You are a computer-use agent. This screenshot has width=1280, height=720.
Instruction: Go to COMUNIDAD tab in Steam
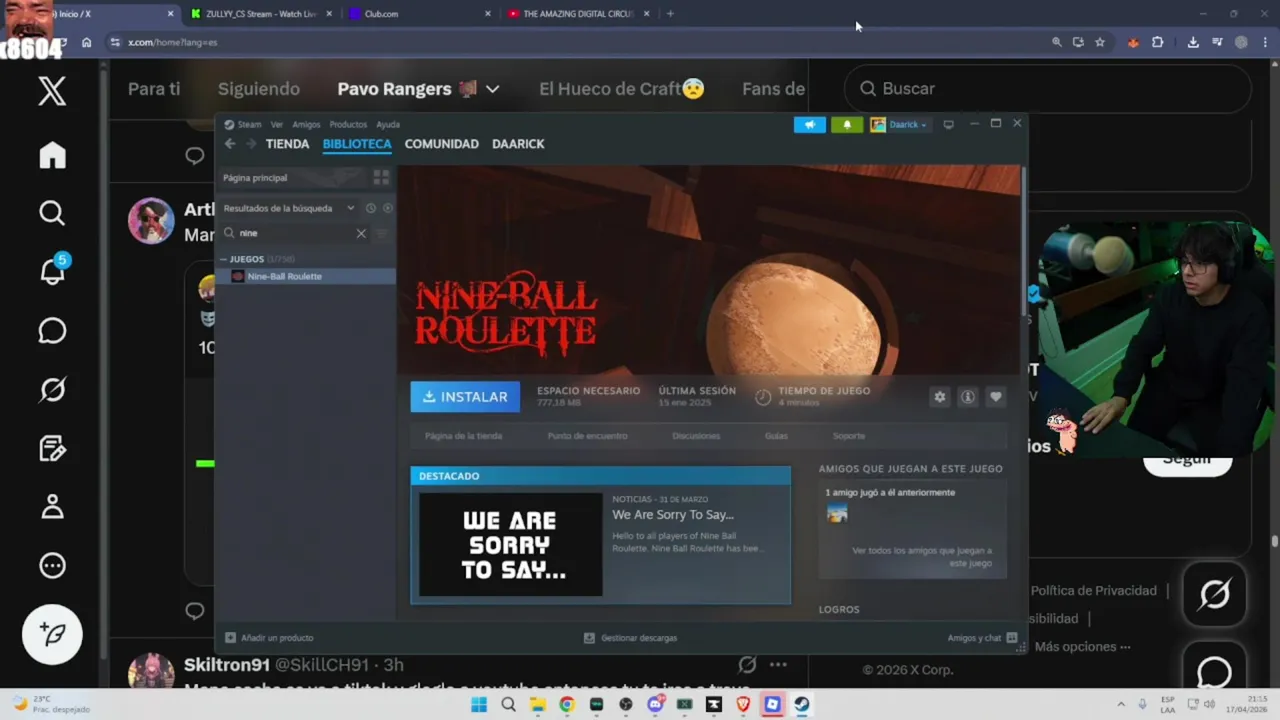[x=441, y=144]
